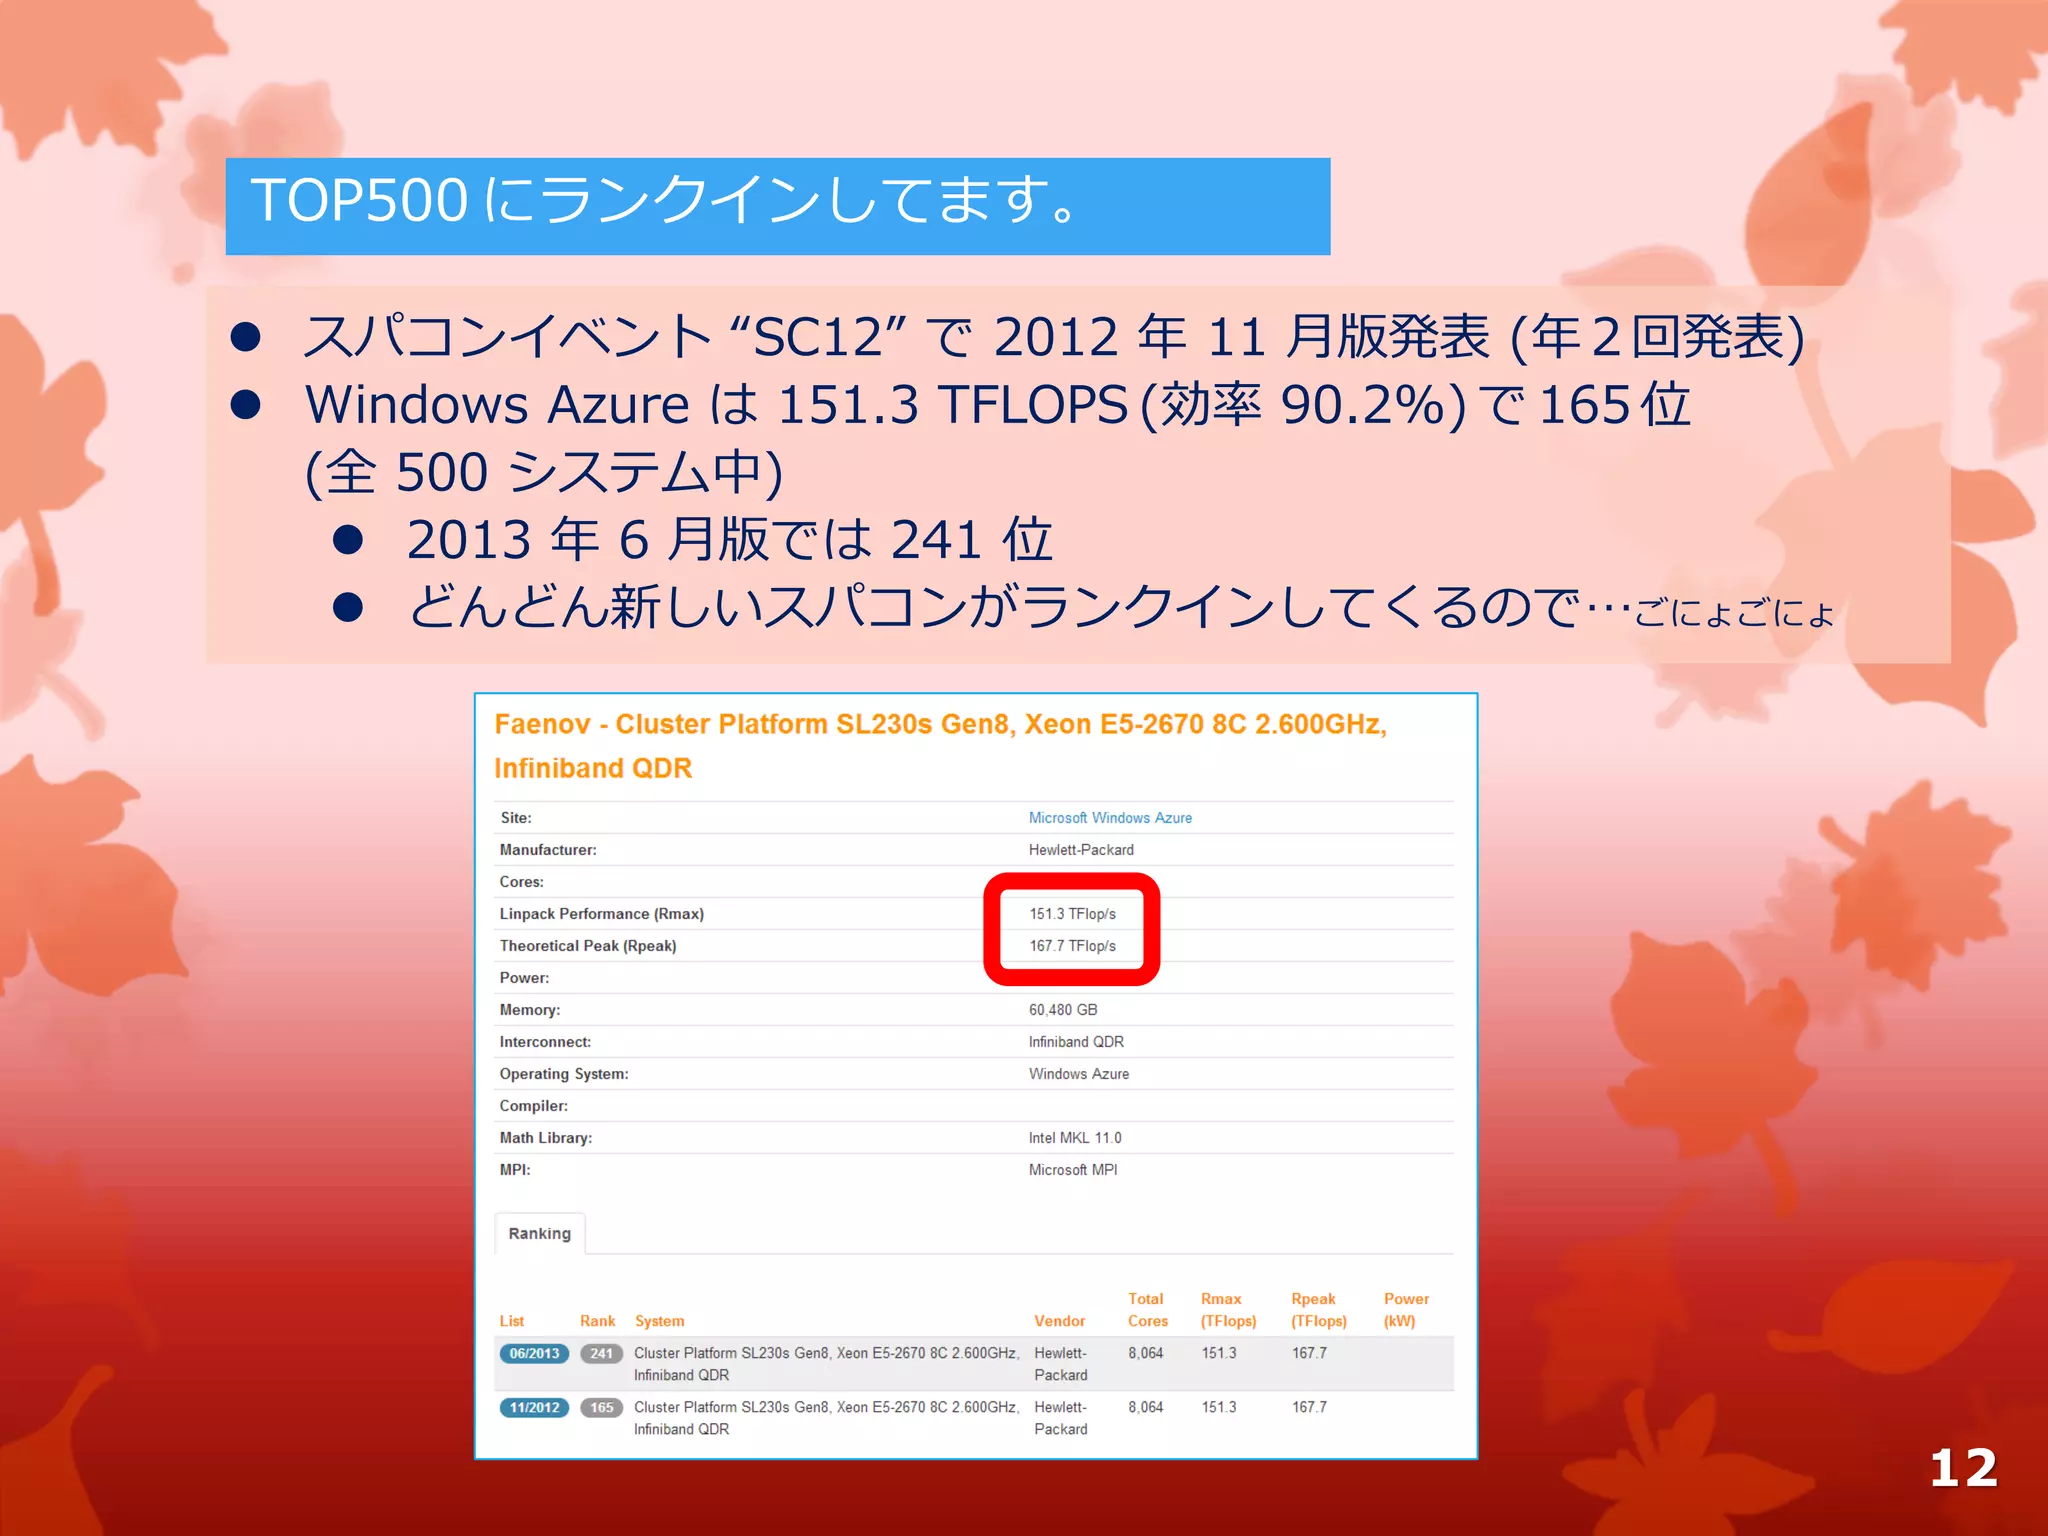Image resolution: width=2048 pixels, height=1536 pixels.
Task: Click the Math Library: label
Action: tap(546, 1138)
